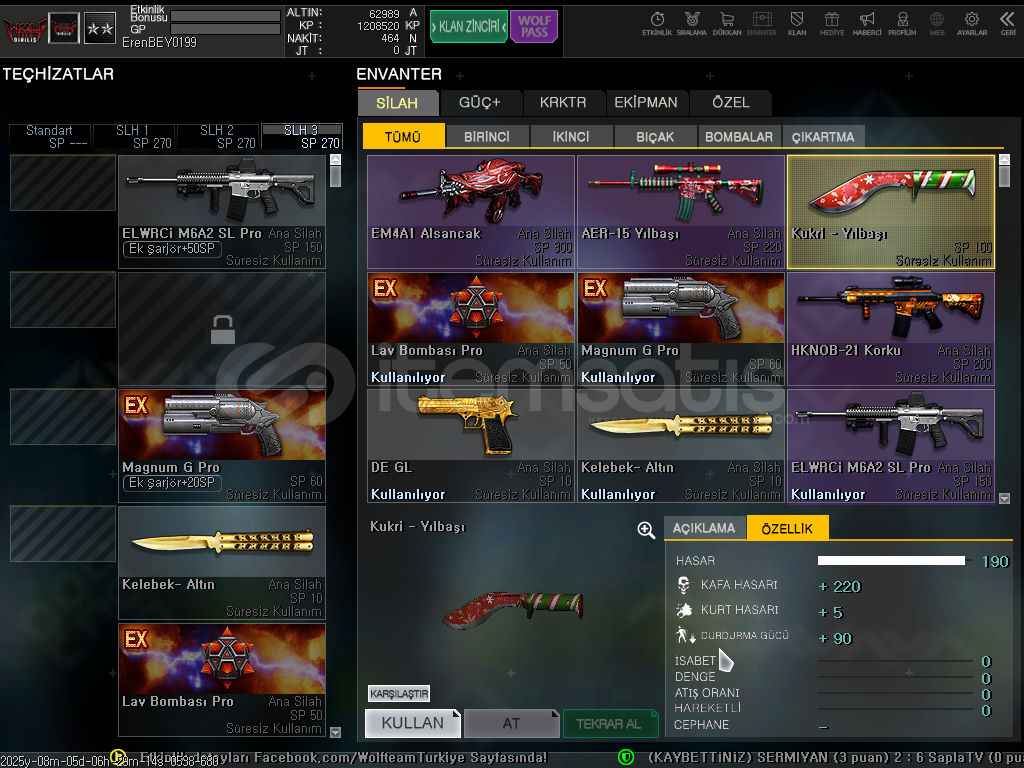The width and height of the screenshot is (1024, 768).
Task: Click the Ek şarjör+20SP tag
Action: pyautogui.click(x=172, y=483)
